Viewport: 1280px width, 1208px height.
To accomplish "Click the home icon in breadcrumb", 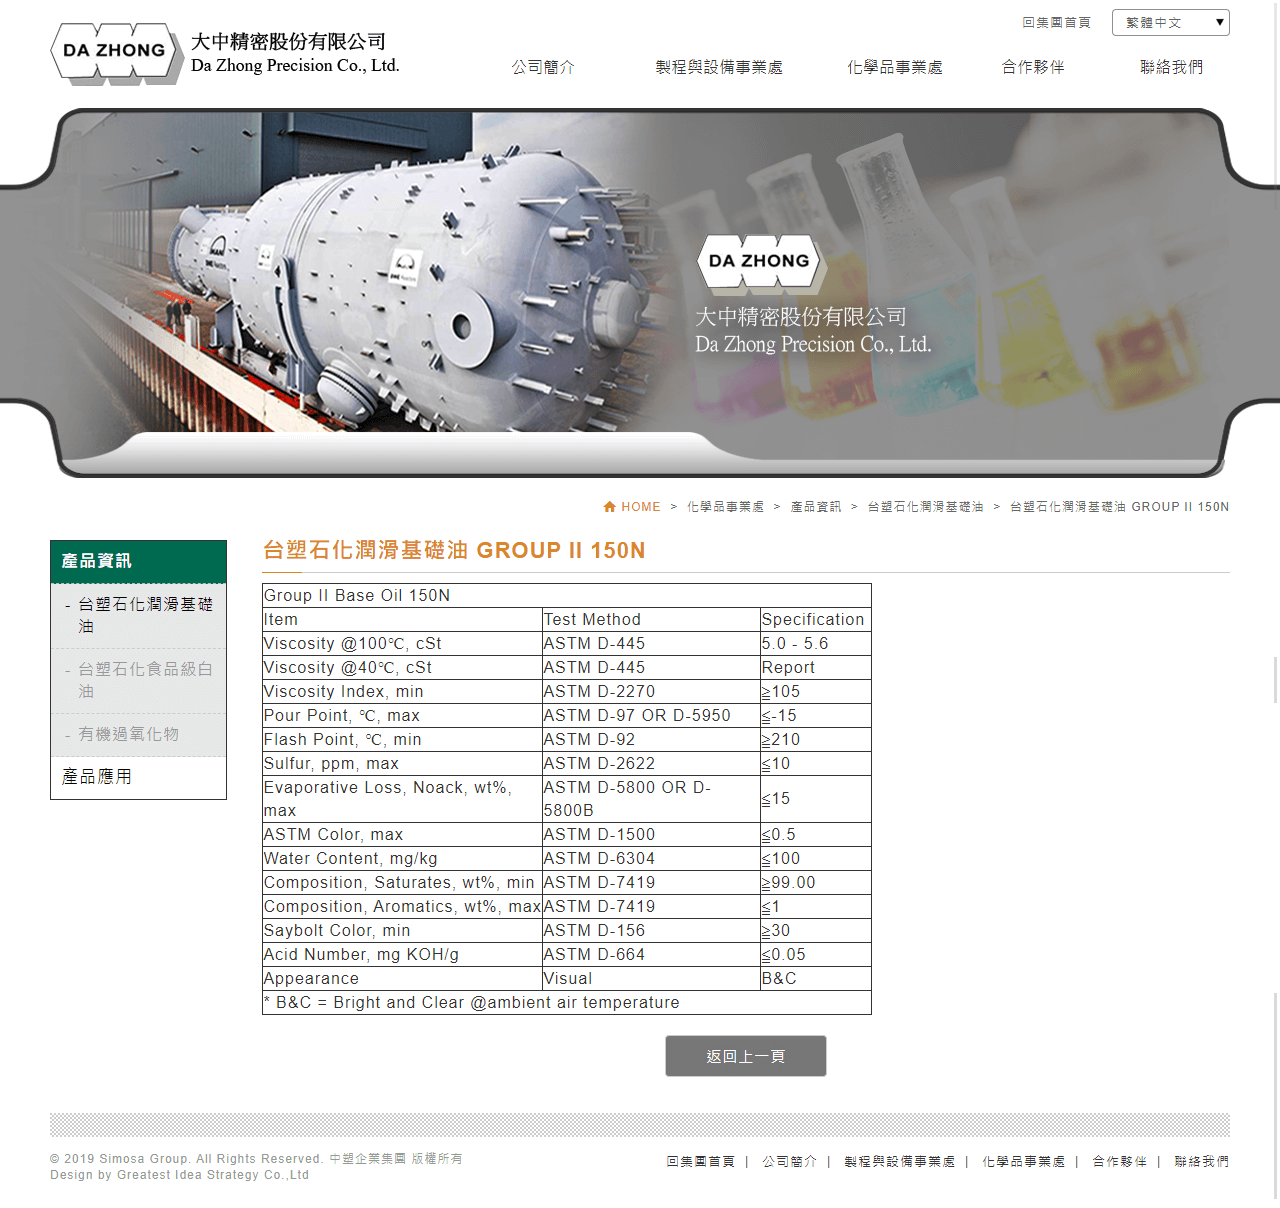I will 610,507.
